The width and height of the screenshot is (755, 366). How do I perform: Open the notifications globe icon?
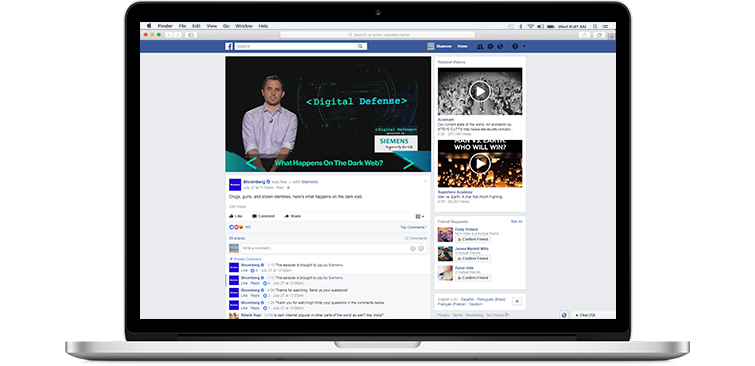(x=500, y=46)
